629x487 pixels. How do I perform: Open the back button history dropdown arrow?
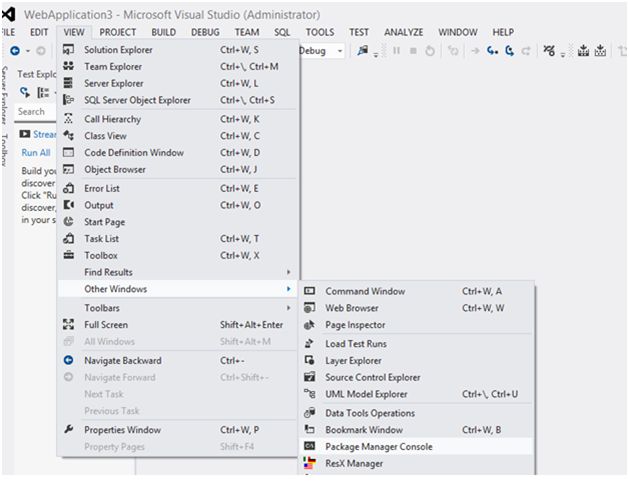[28, 51]
